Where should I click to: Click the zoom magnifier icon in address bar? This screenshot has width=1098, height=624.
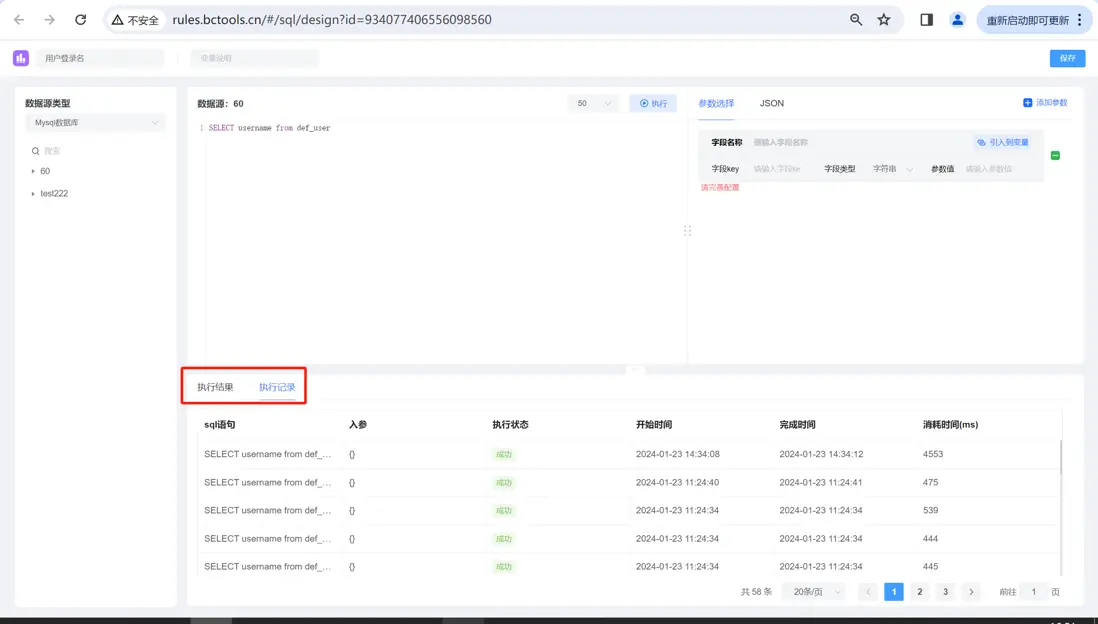856,20
